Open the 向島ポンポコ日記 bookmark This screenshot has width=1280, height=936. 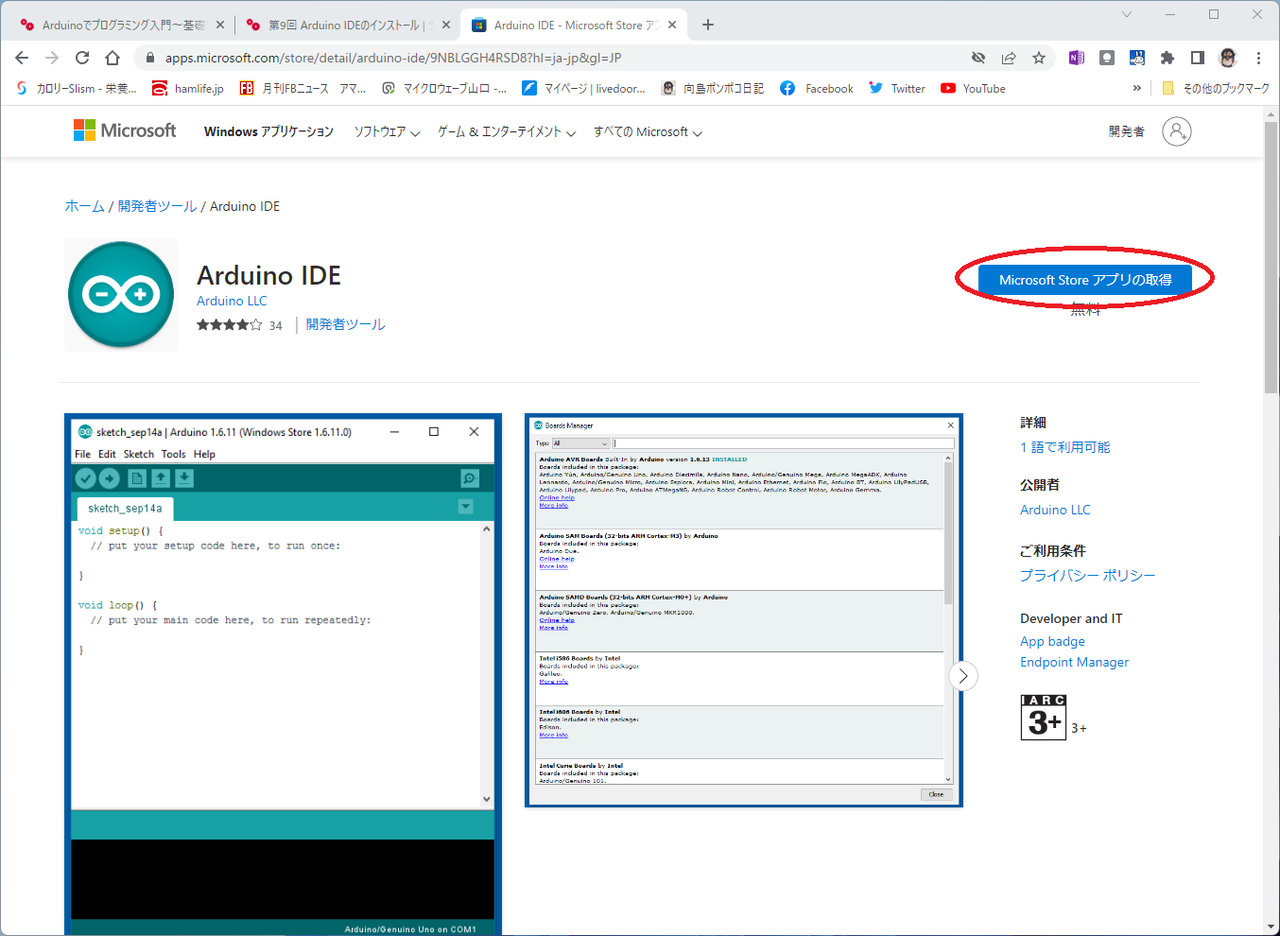(712, 88)
